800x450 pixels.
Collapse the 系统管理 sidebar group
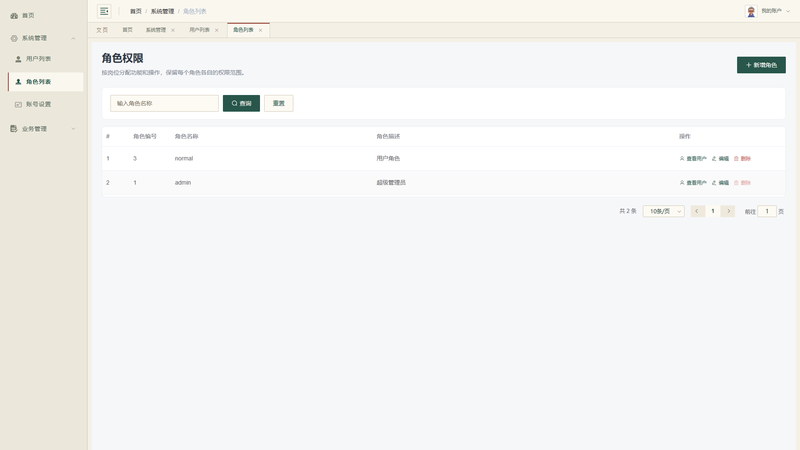pos(43,38)
